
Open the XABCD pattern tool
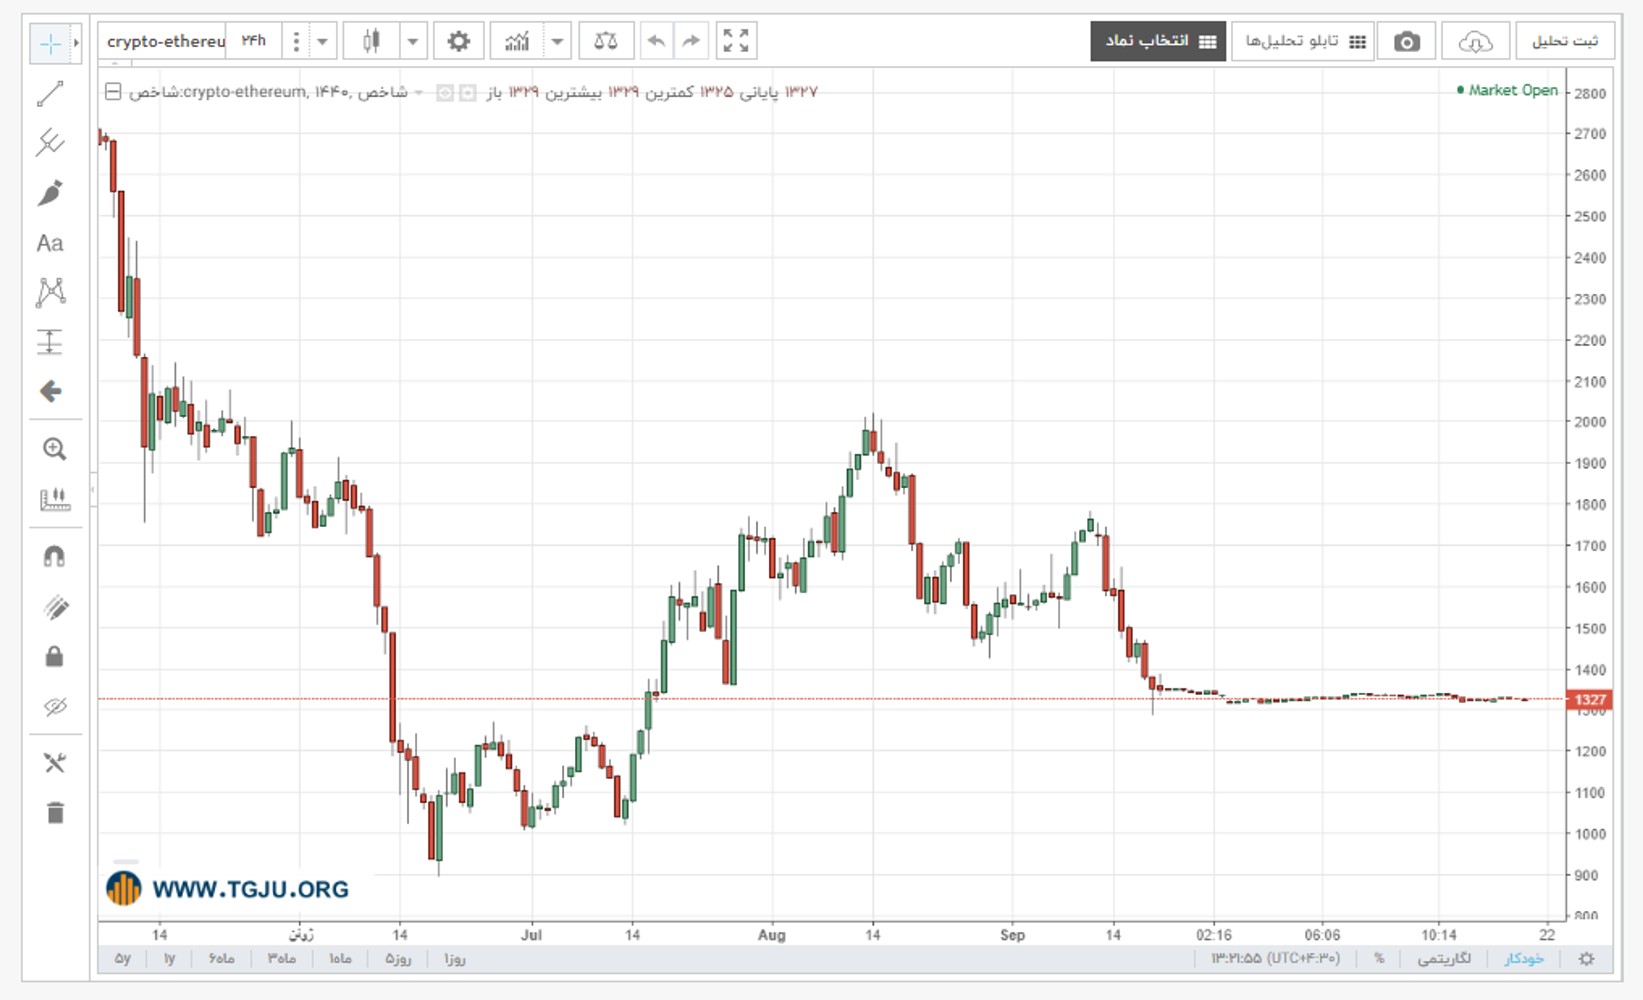(x=50, y=292)
